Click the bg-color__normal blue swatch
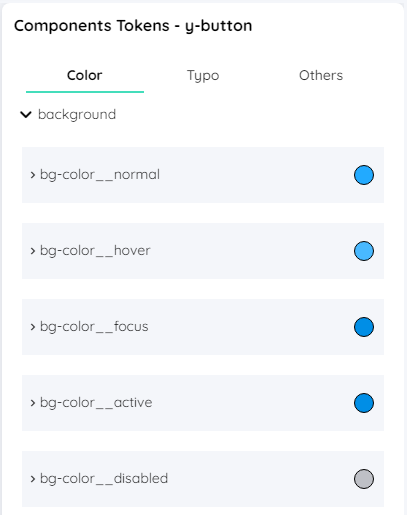Viewport: 407px width, 515px height. coord(364,175)
